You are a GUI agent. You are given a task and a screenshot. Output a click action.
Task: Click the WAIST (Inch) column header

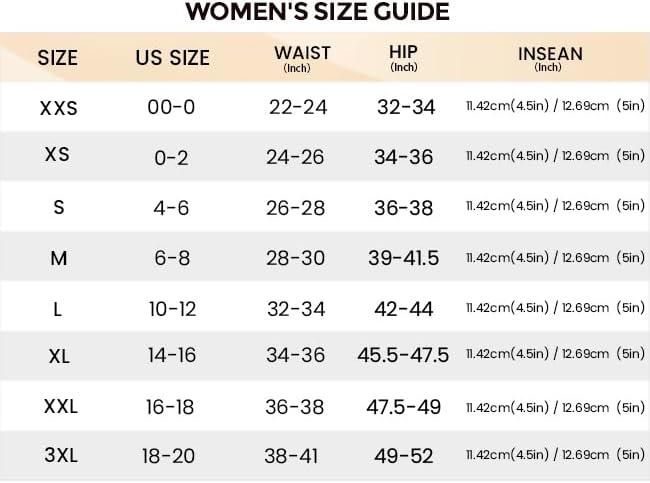(x=302, y=59)
